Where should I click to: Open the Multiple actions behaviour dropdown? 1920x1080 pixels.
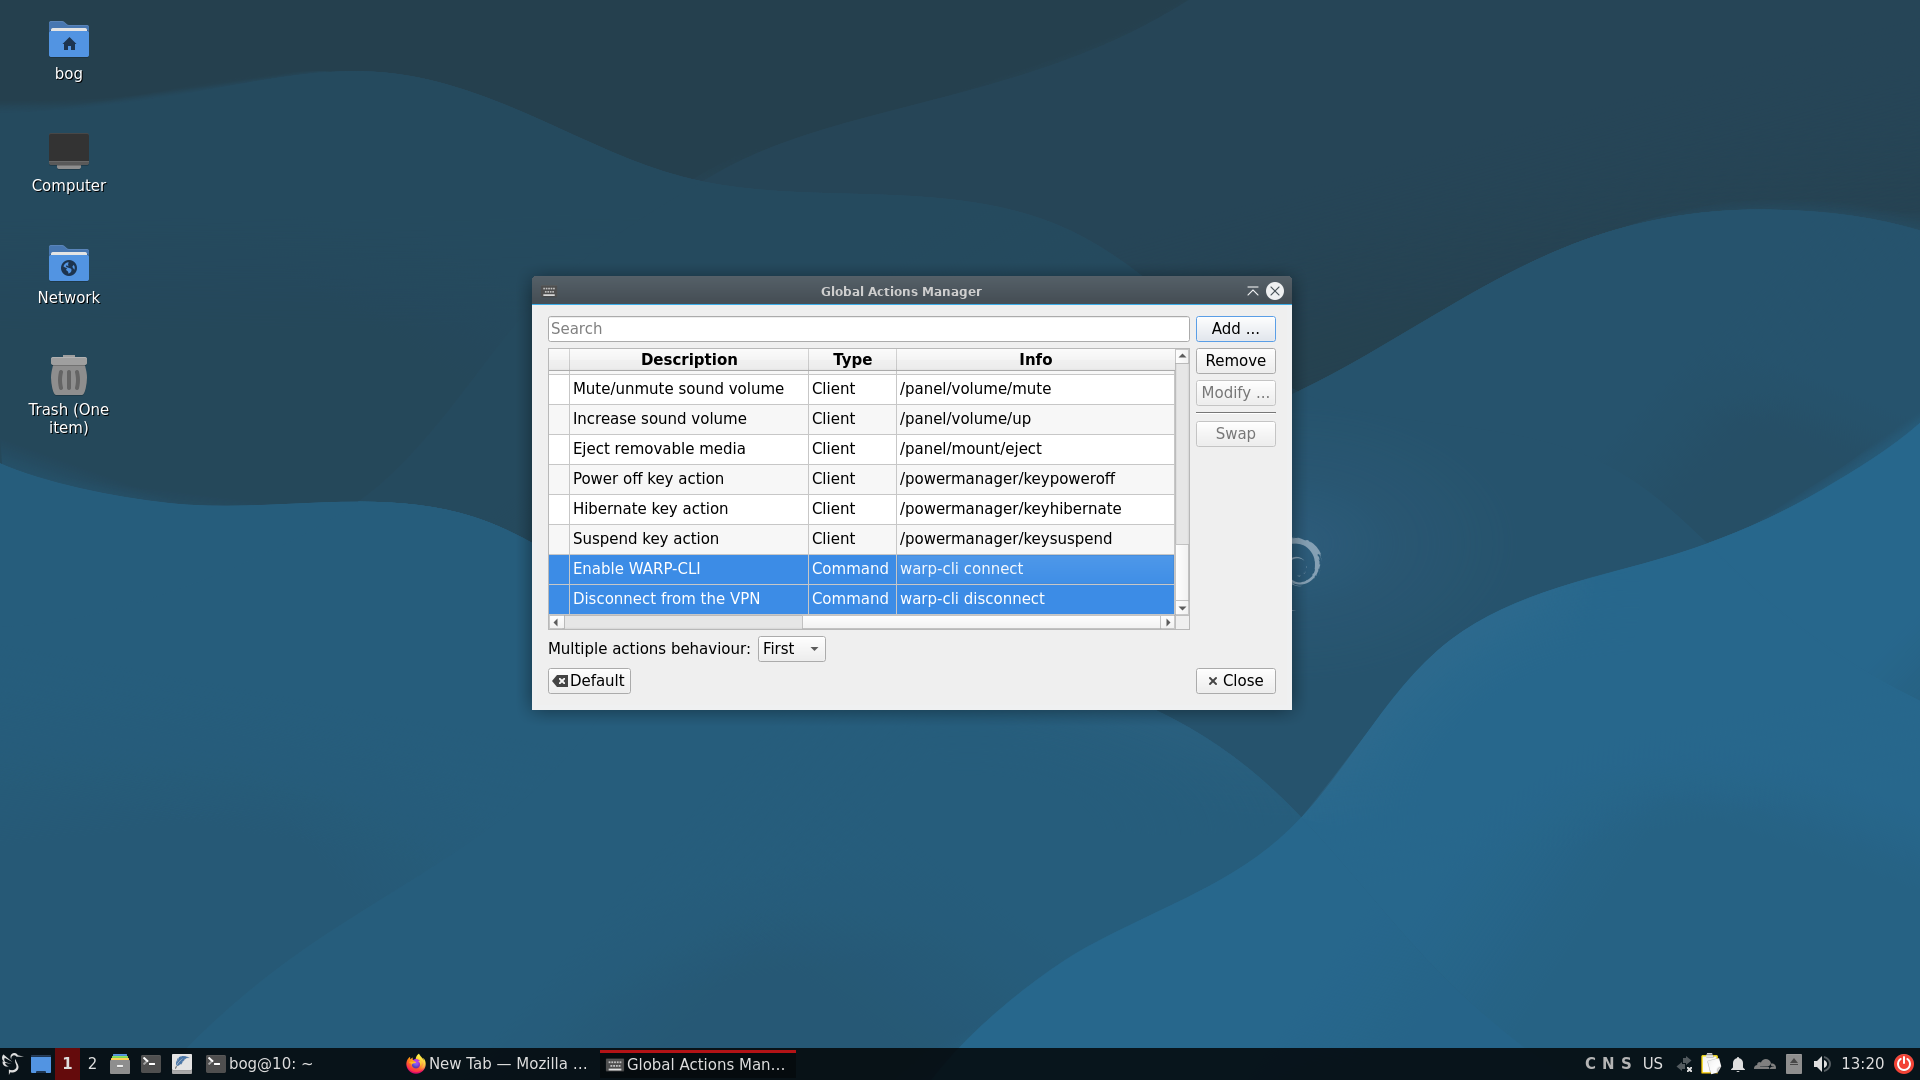tap(790, 648)
